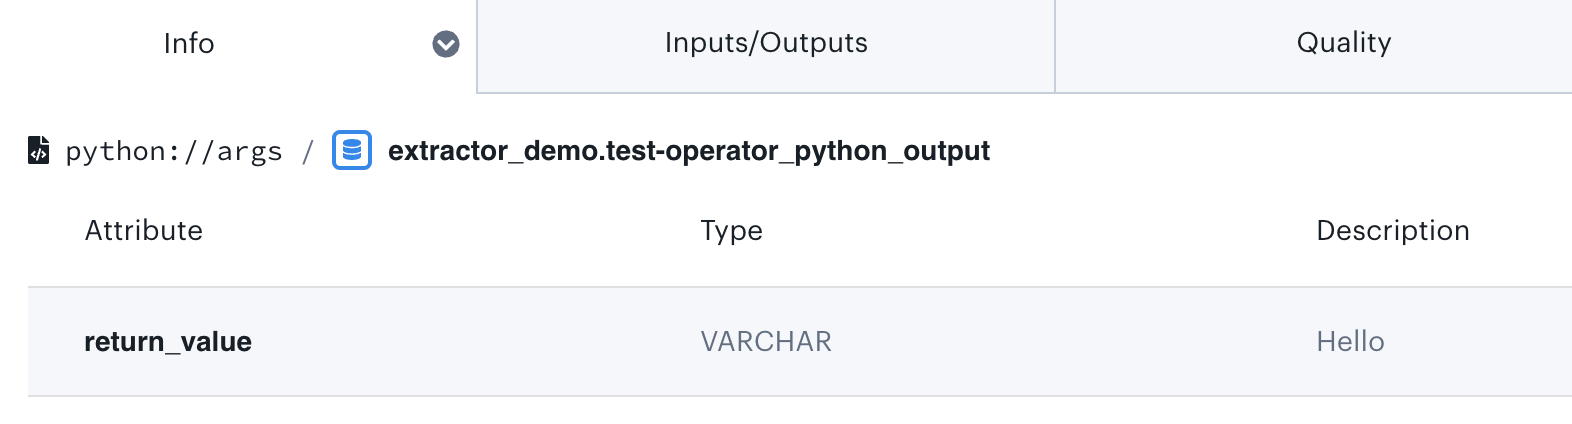This screenshot has width=1572, height=424.
Task: Select the return_value attribute name
Action: point(168,342)
